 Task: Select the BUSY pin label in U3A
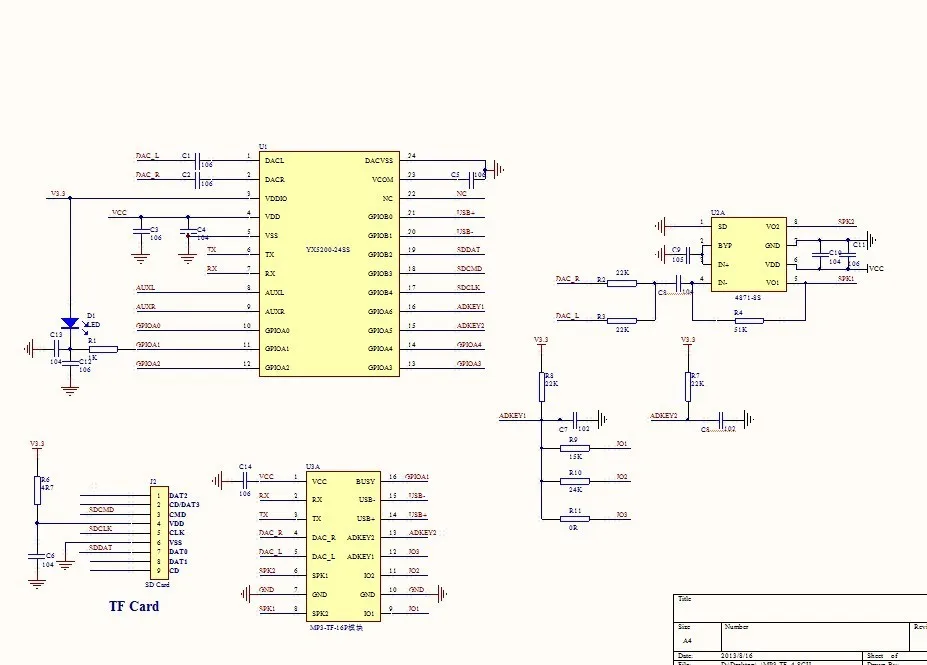(365, 482)
